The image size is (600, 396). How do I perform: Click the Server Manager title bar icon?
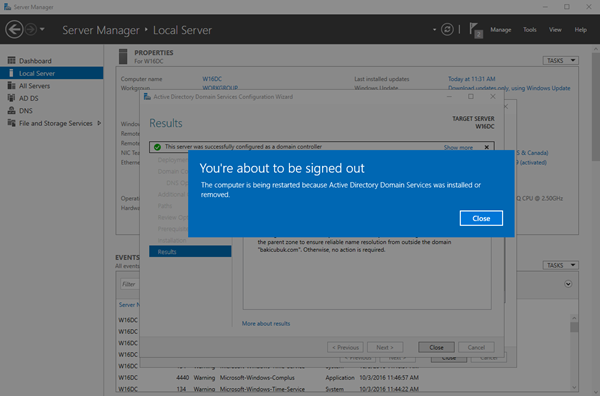tap(7, 7)
